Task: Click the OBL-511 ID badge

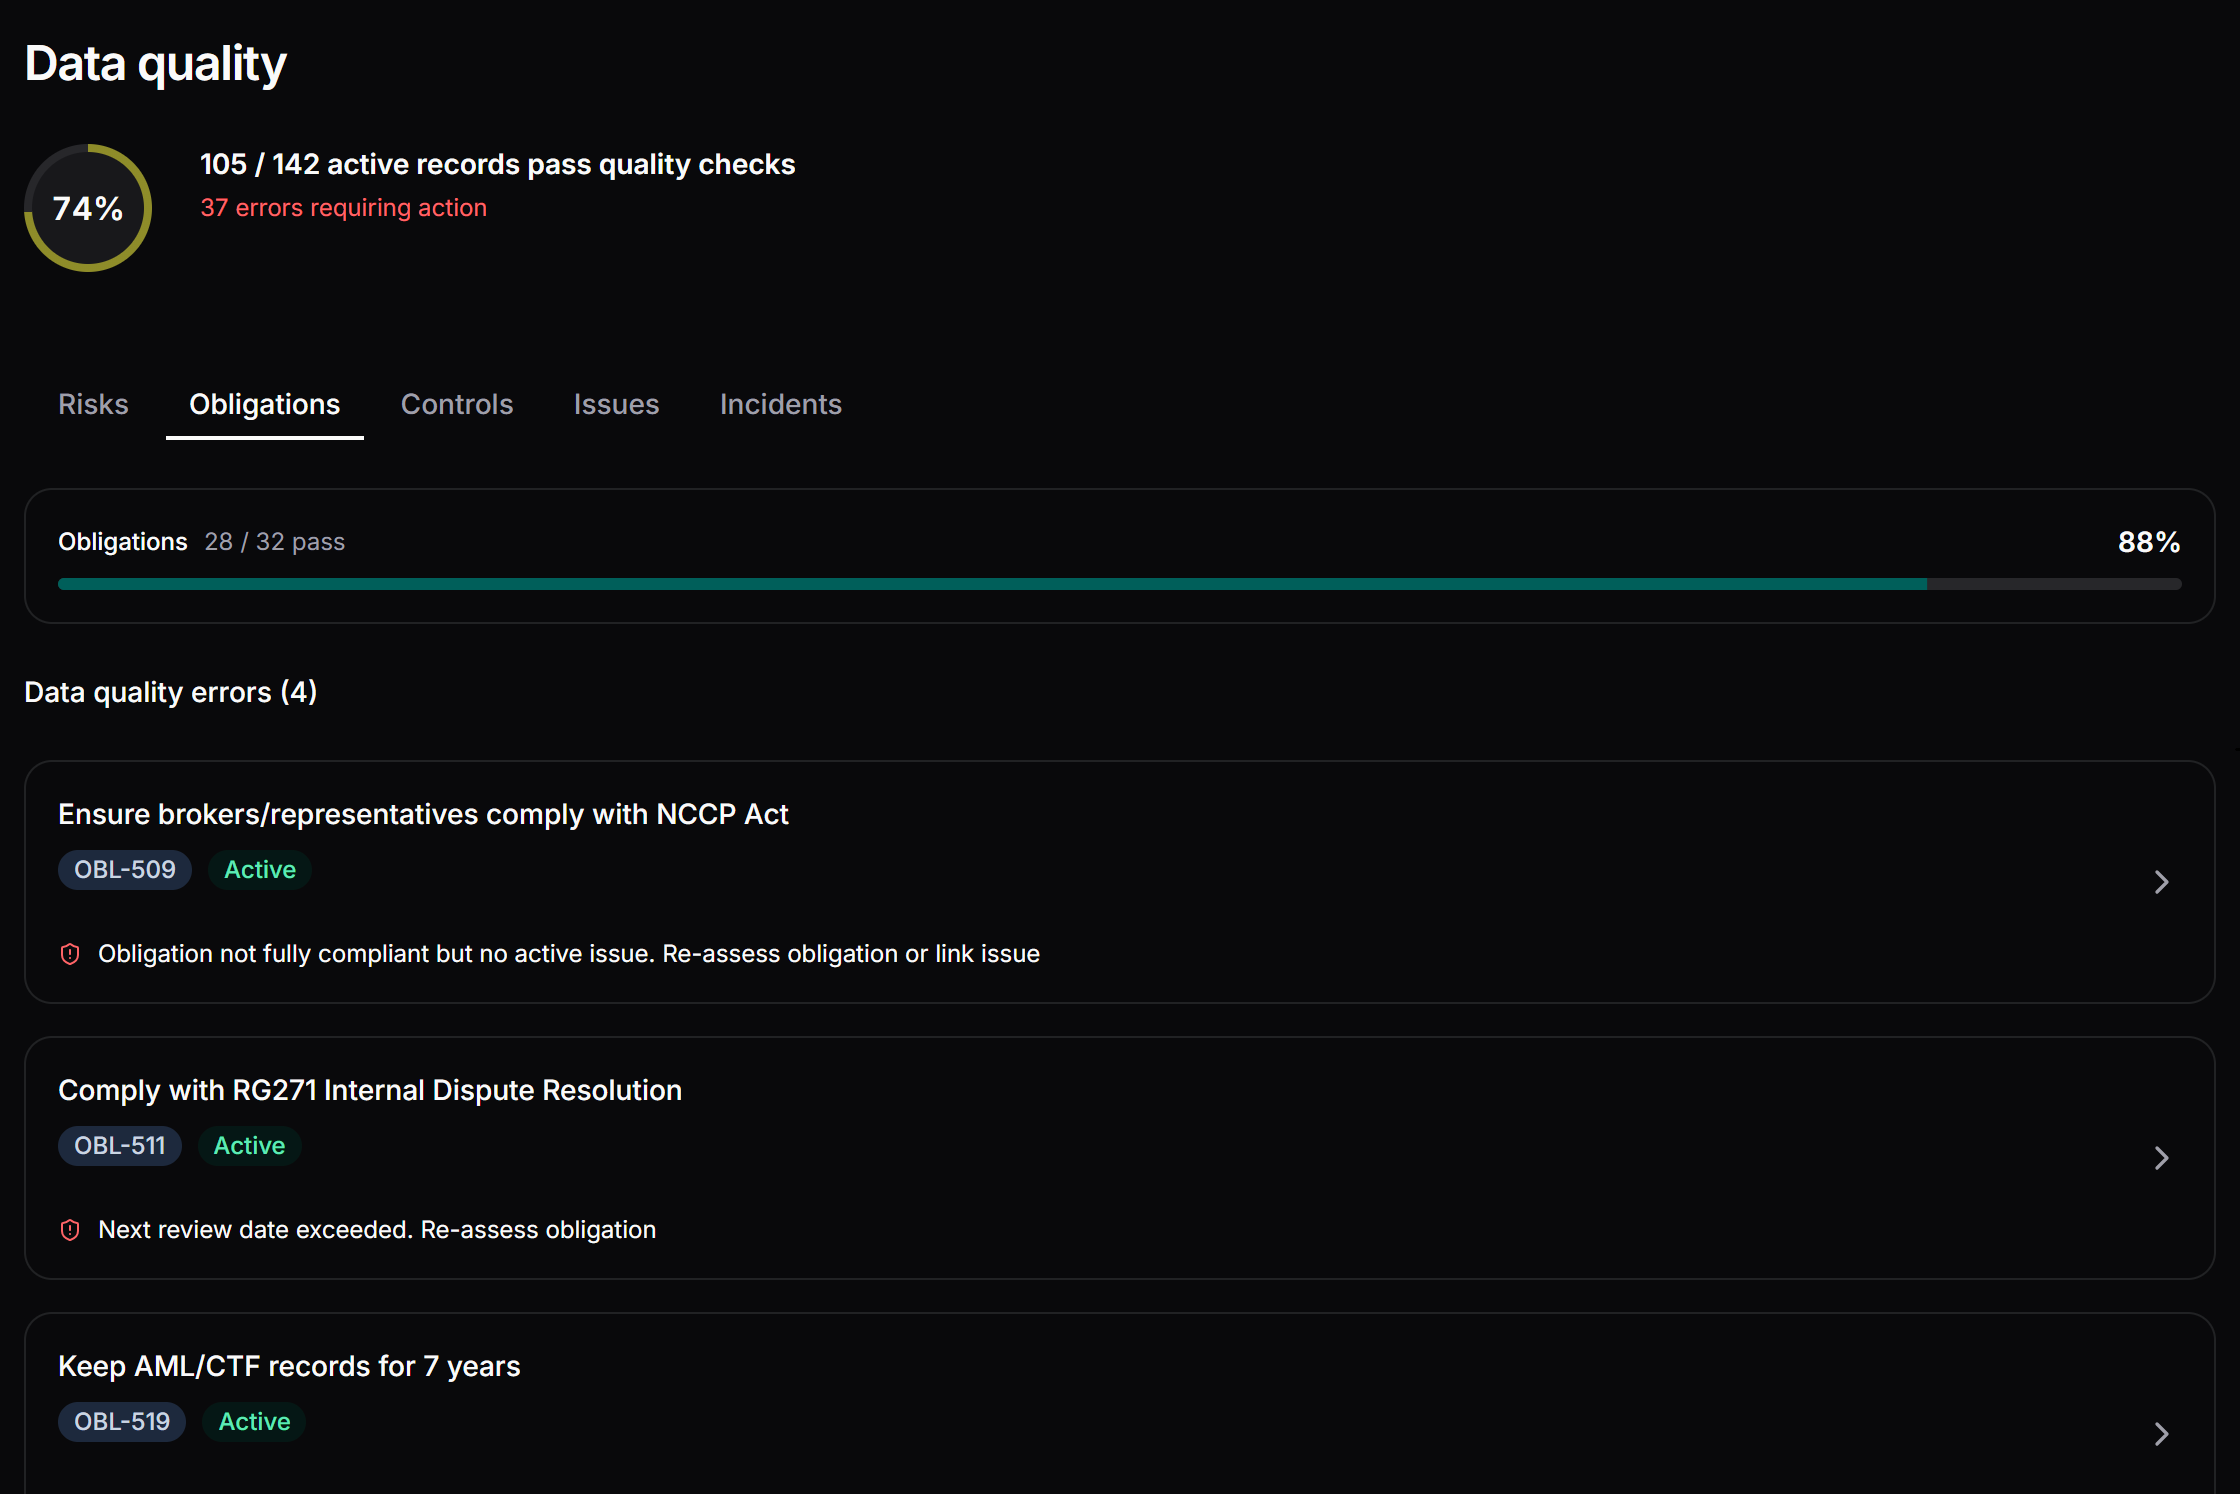Action: point(120,1146)
